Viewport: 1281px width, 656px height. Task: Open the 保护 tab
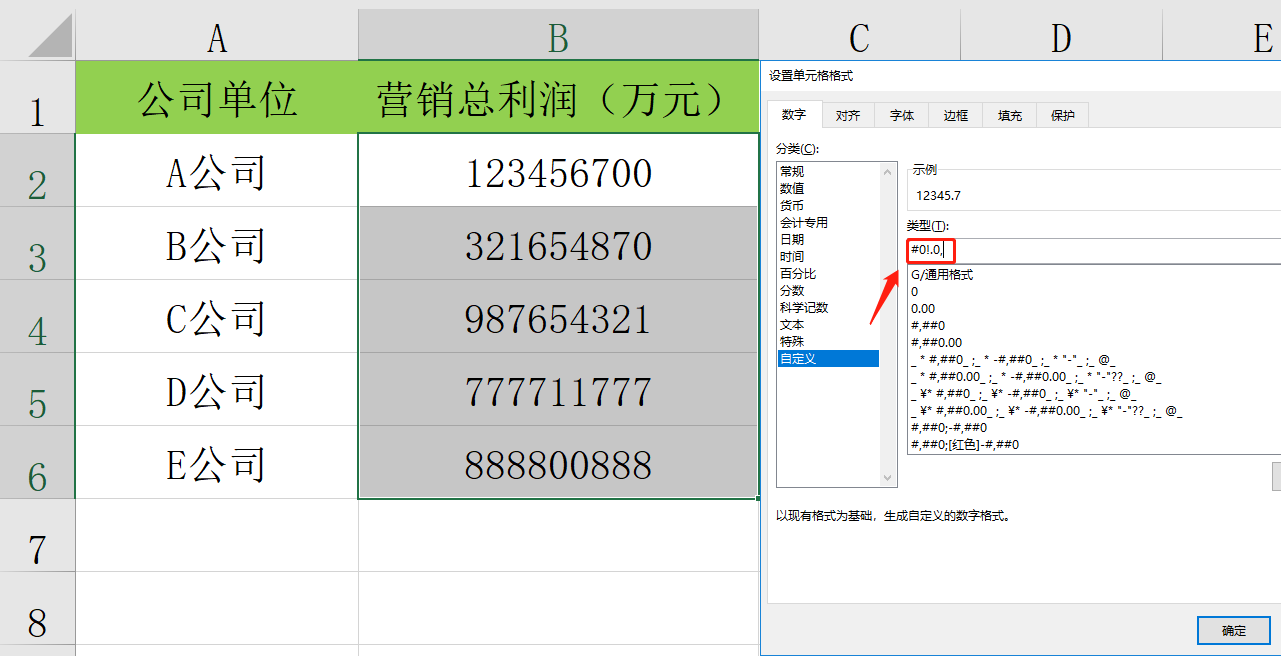click(x=1063, y=115)
